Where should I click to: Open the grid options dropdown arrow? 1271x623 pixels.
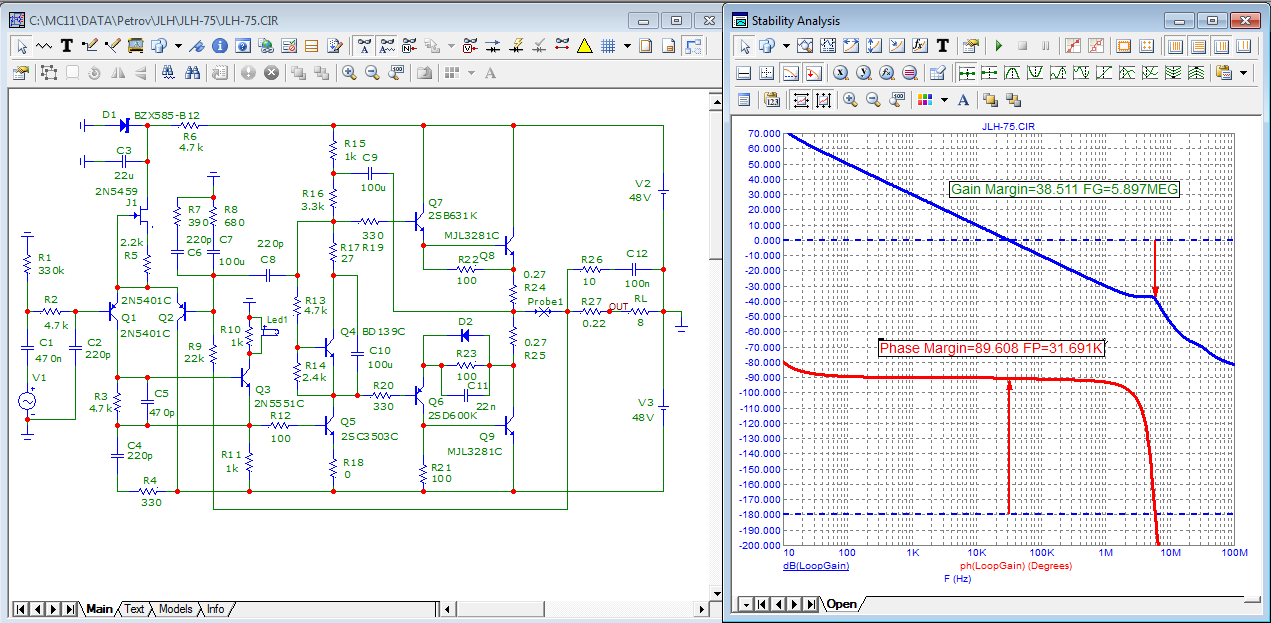point(627,46)
